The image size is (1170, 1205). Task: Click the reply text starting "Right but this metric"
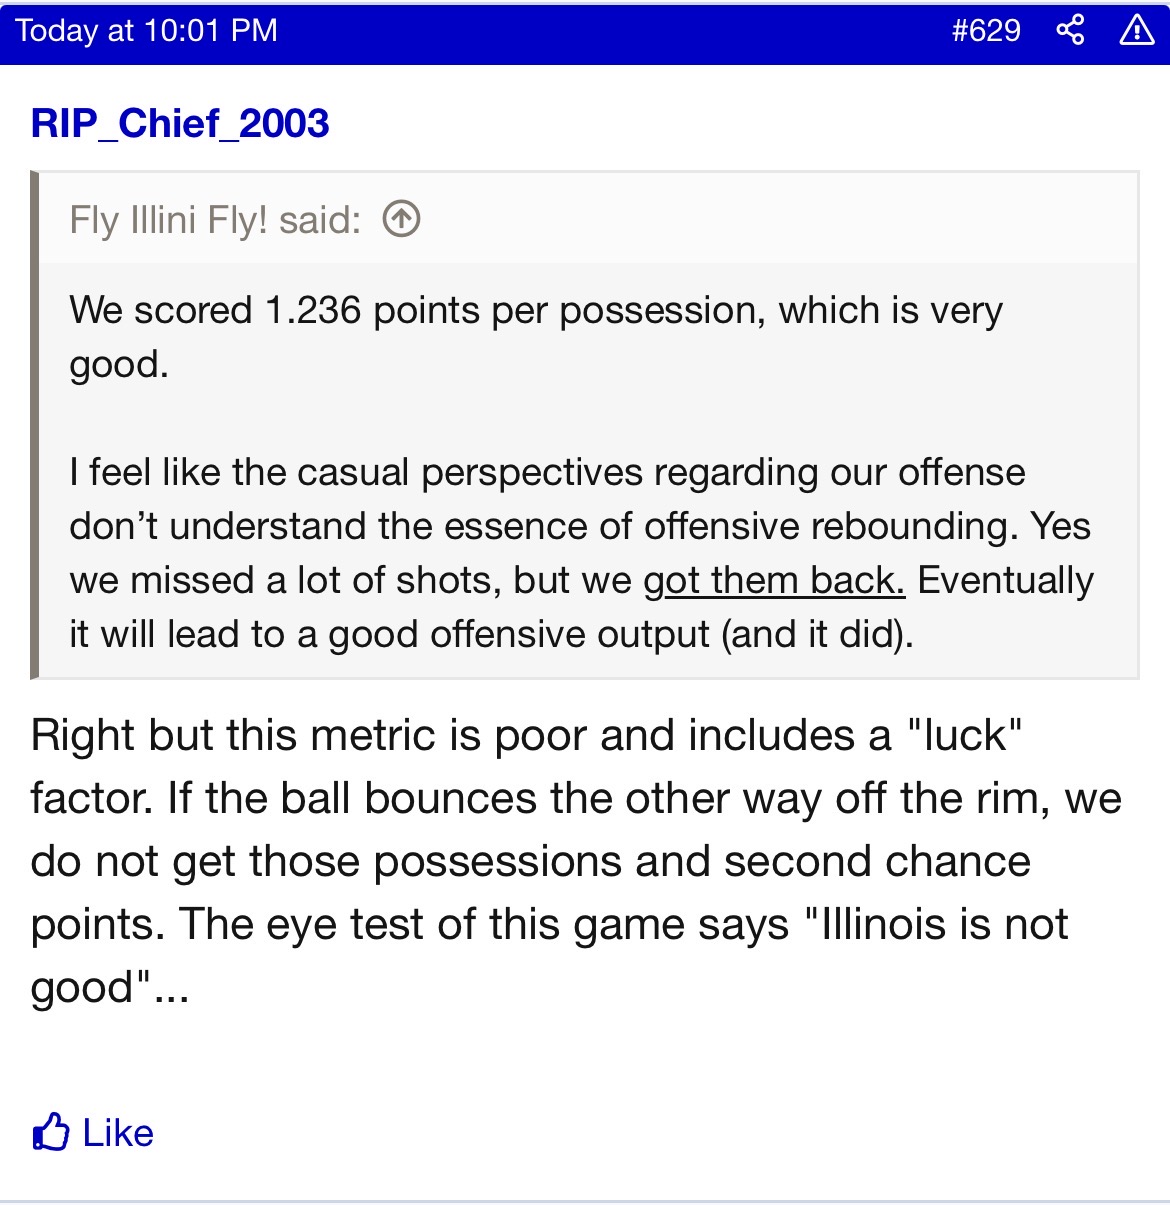[576, 861]
